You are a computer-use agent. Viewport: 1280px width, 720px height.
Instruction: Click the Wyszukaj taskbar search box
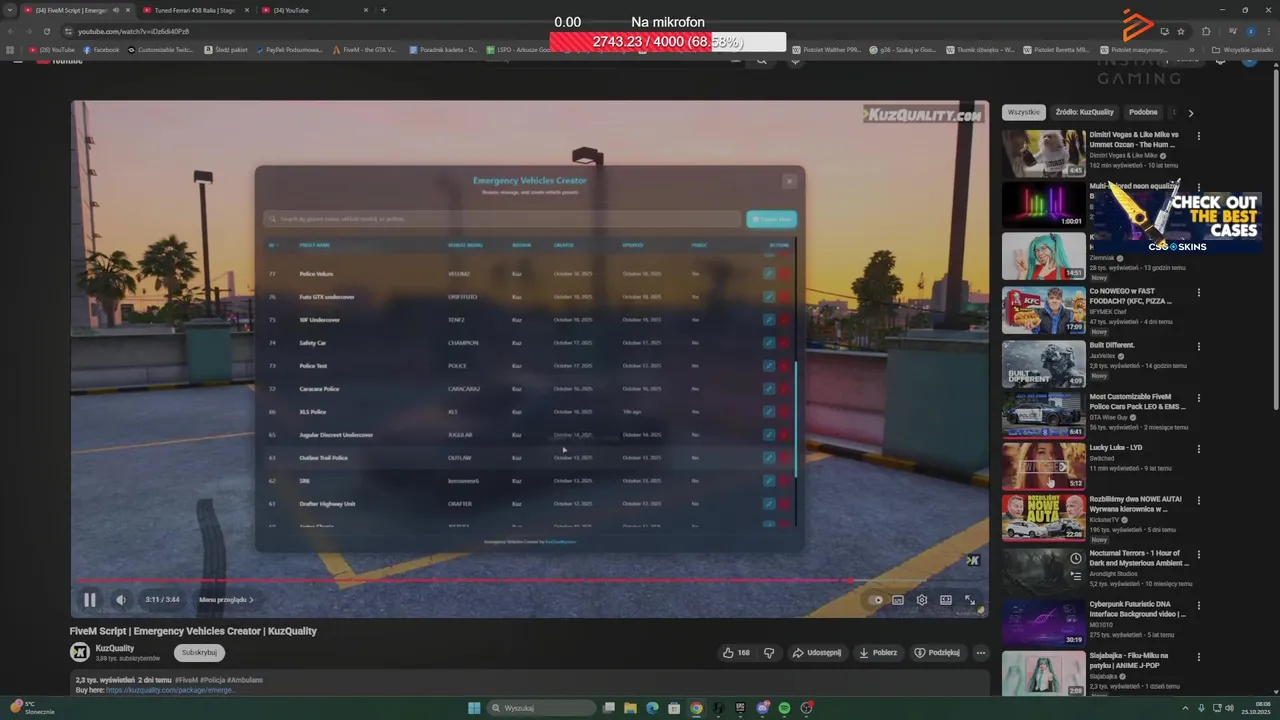[543, 708]
